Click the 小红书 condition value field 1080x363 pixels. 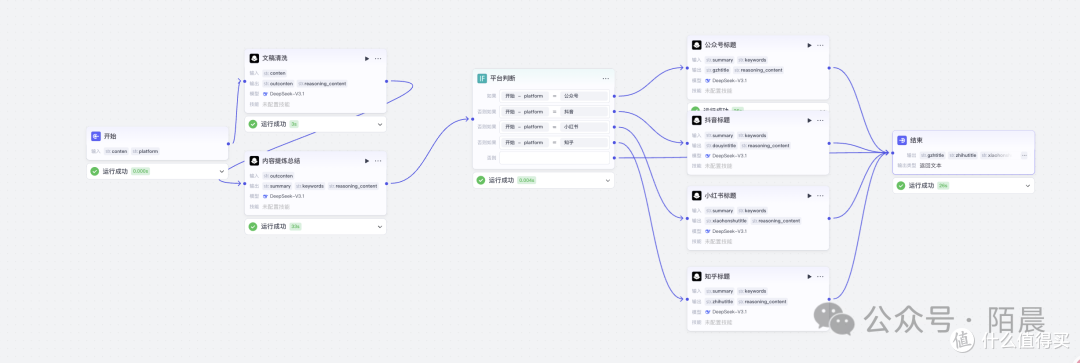pyautogui.click(x=585, y=127)
